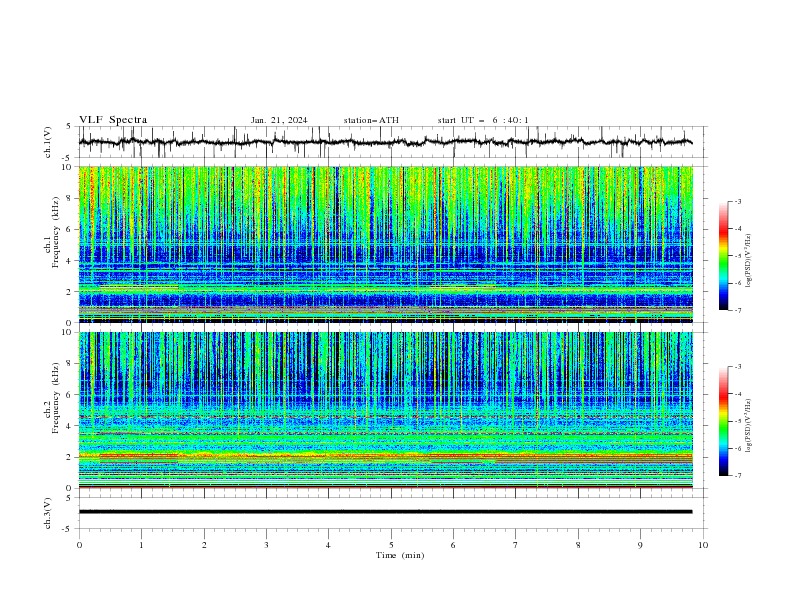Image resolution: width=792 pixels, height=612 pixels.
Task: Click the ch.1 Frequency (kHz) axis label
Action: pyautogui.click(x=52, y=233)
